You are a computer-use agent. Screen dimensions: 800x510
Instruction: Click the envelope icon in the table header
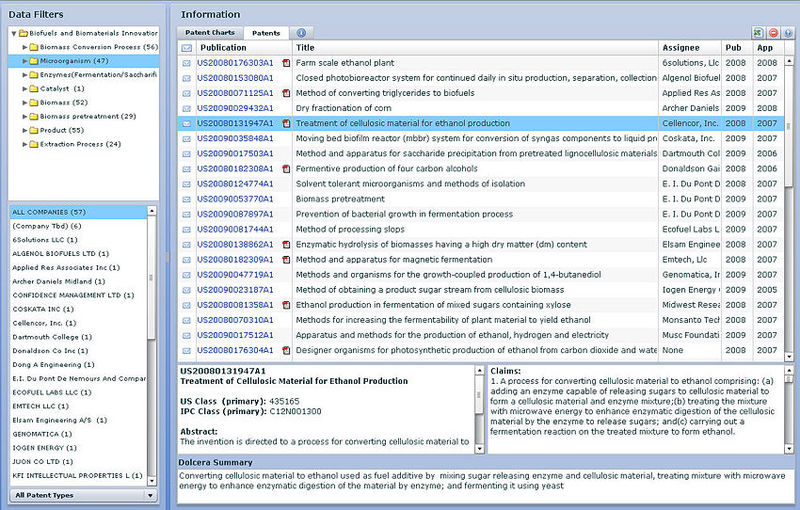click(185, 47)
